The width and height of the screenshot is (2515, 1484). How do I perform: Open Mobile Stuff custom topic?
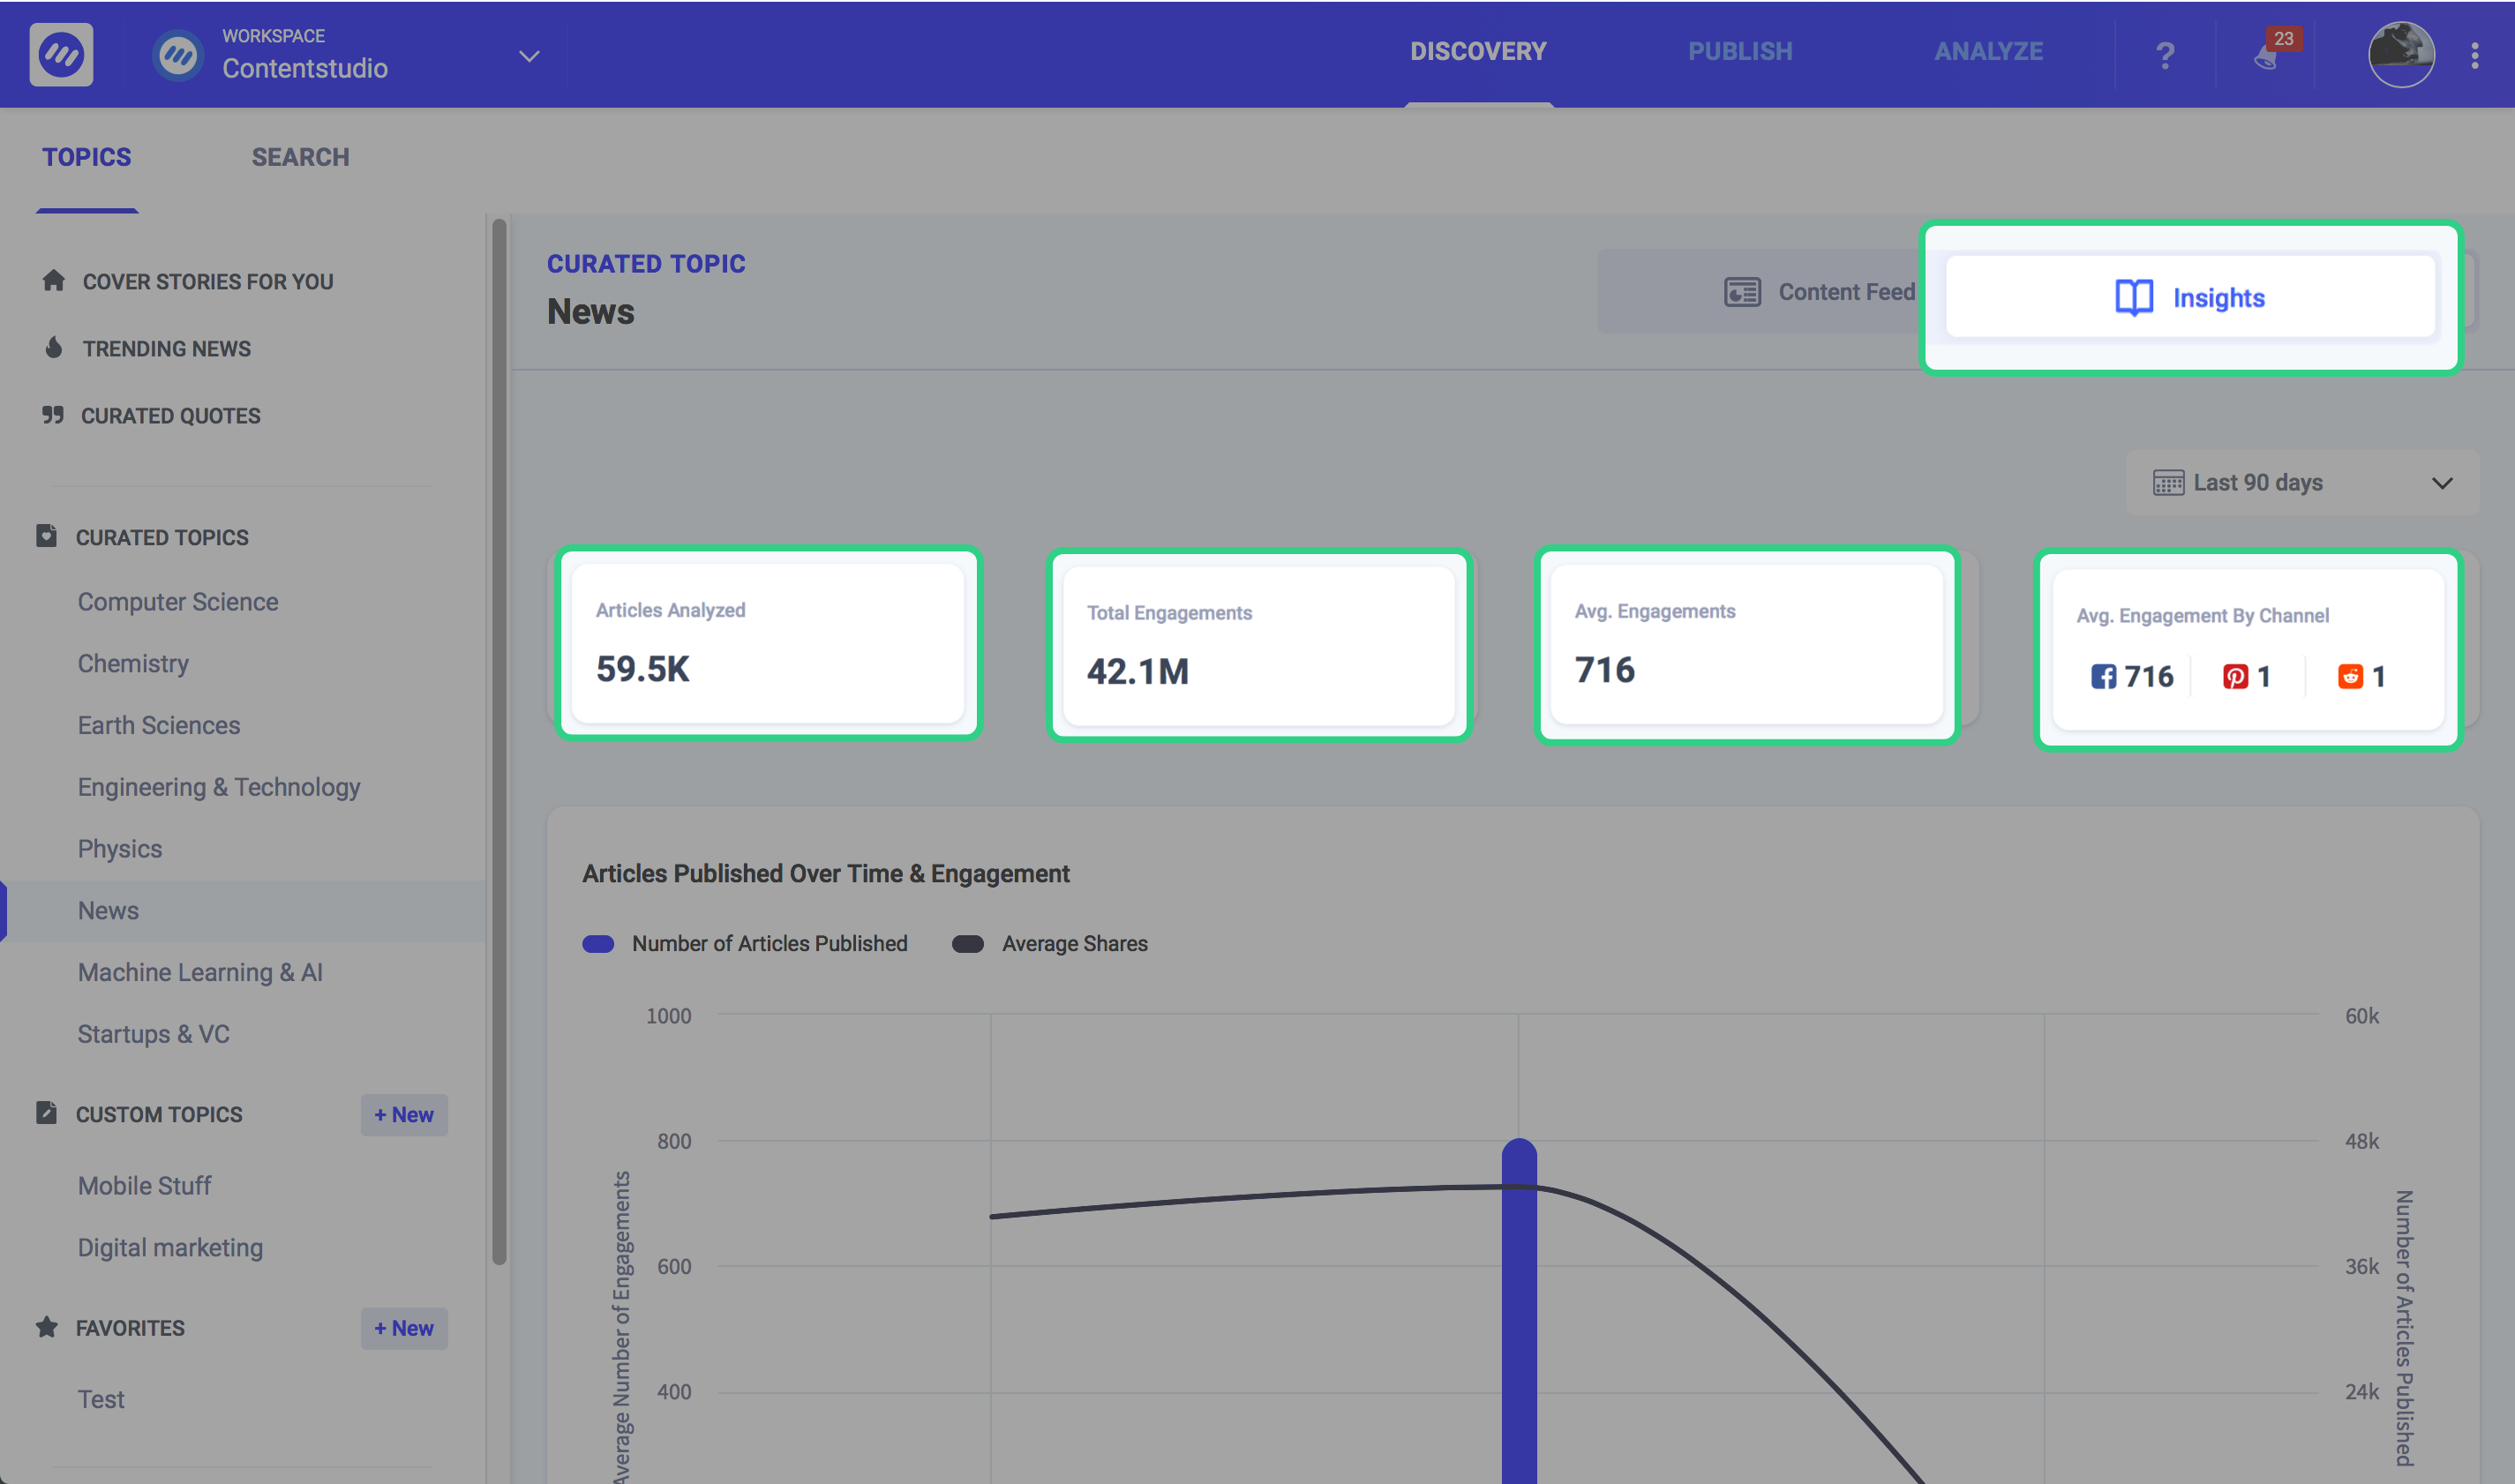point(144,1186)
